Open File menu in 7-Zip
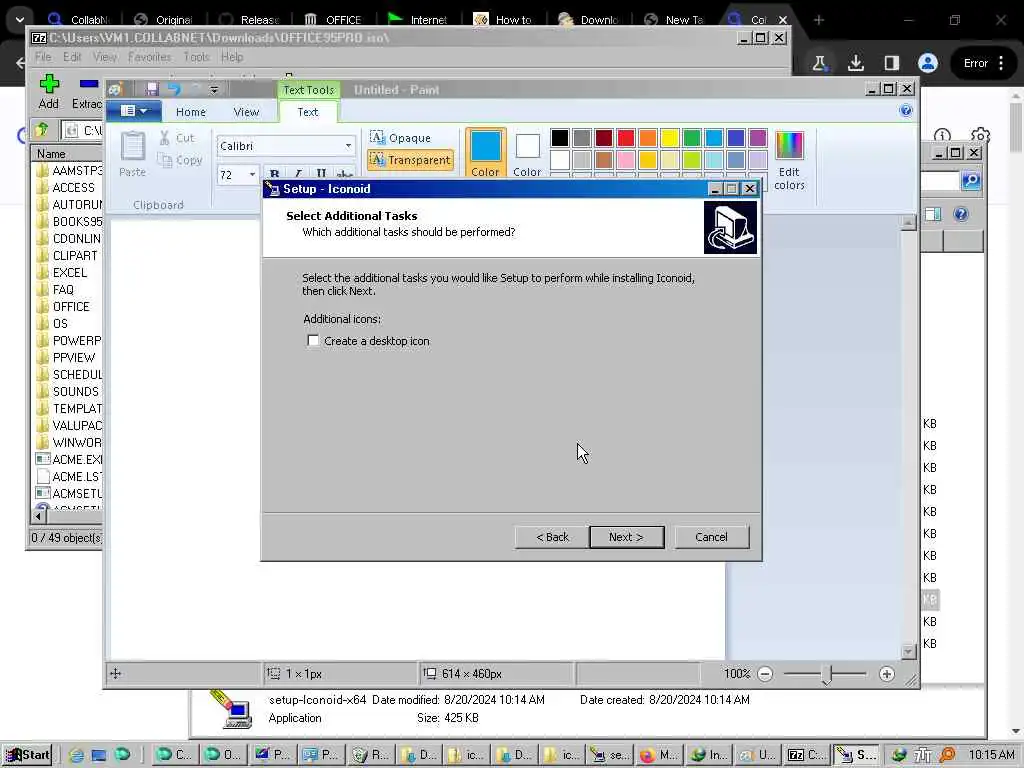The width and height of the screenshot is (1024, 768). (43, 57)
